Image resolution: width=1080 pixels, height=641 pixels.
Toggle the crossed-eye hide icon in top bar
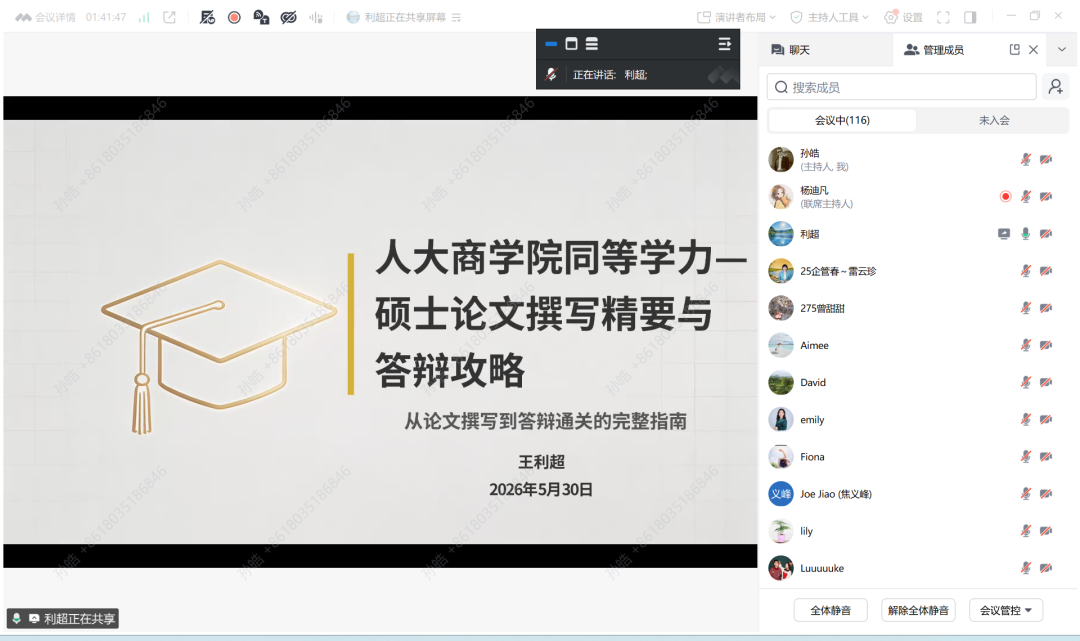pyautogui.click(x=289, y=17)
